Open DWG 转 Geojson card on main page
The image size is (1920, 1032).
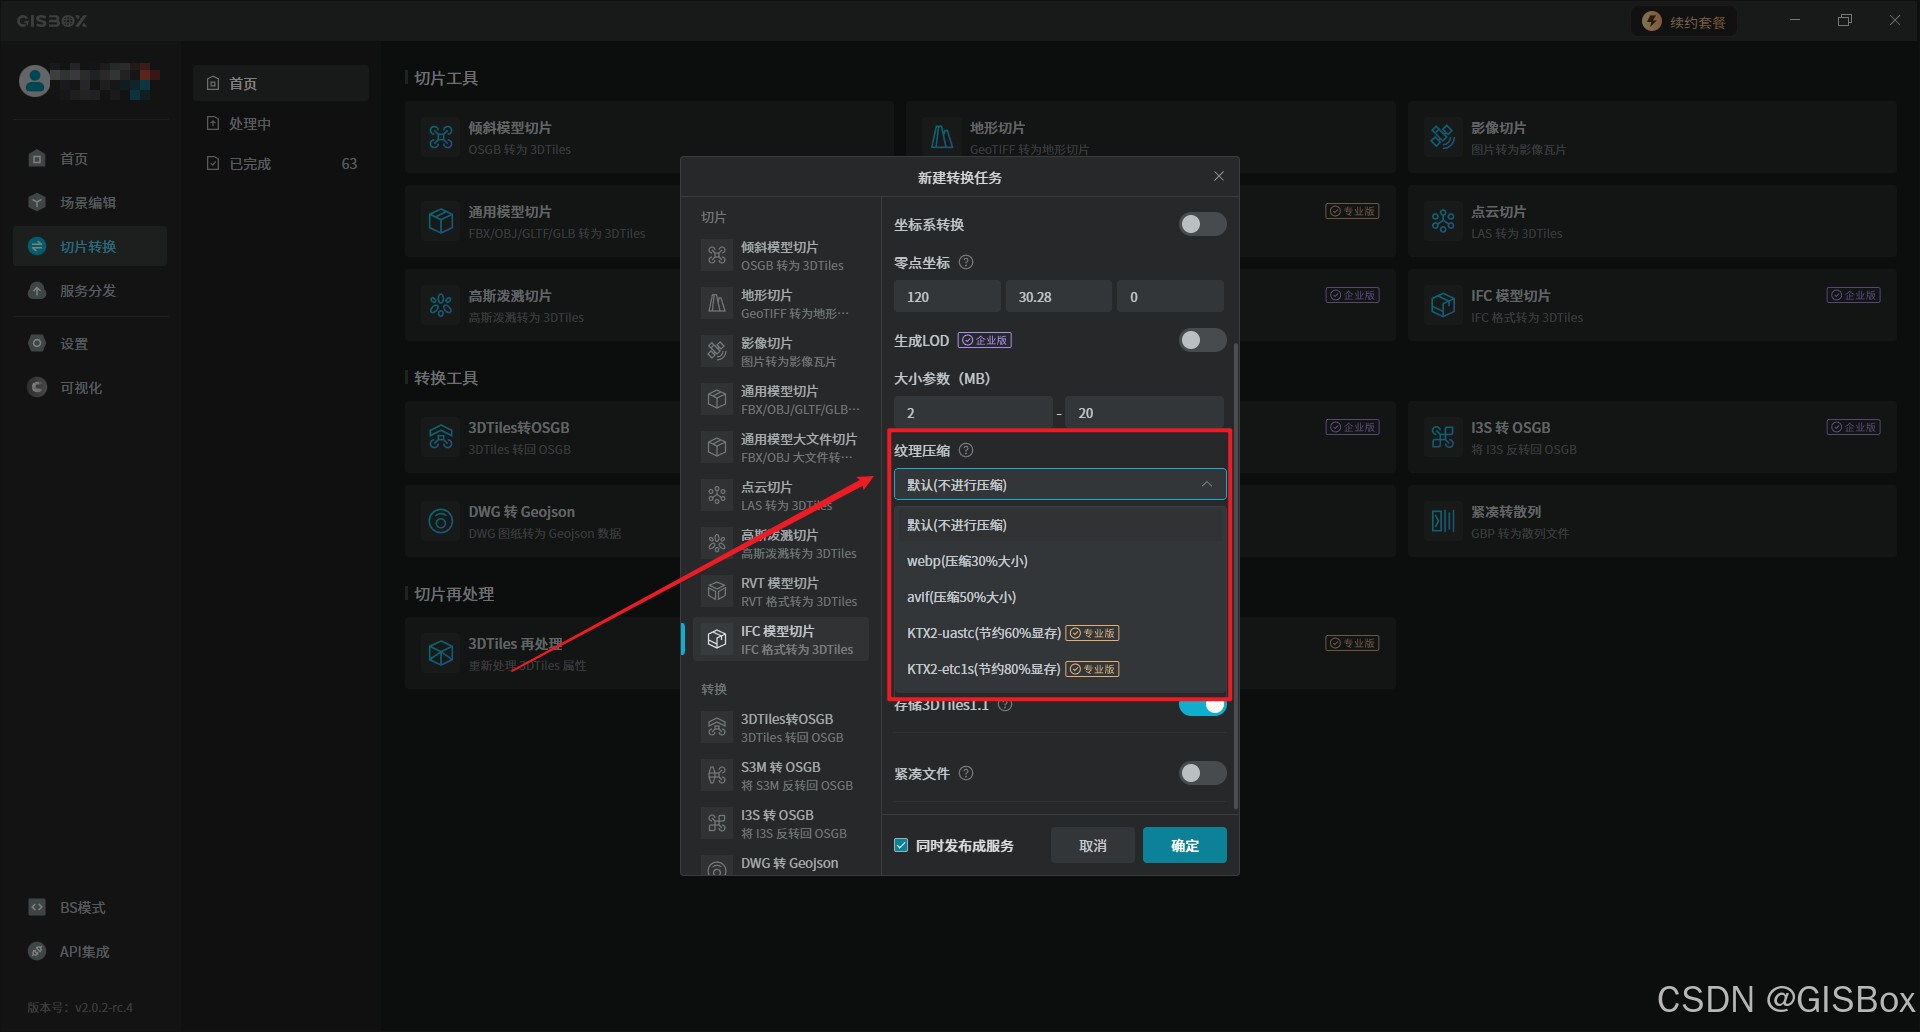tap(543, 521)
